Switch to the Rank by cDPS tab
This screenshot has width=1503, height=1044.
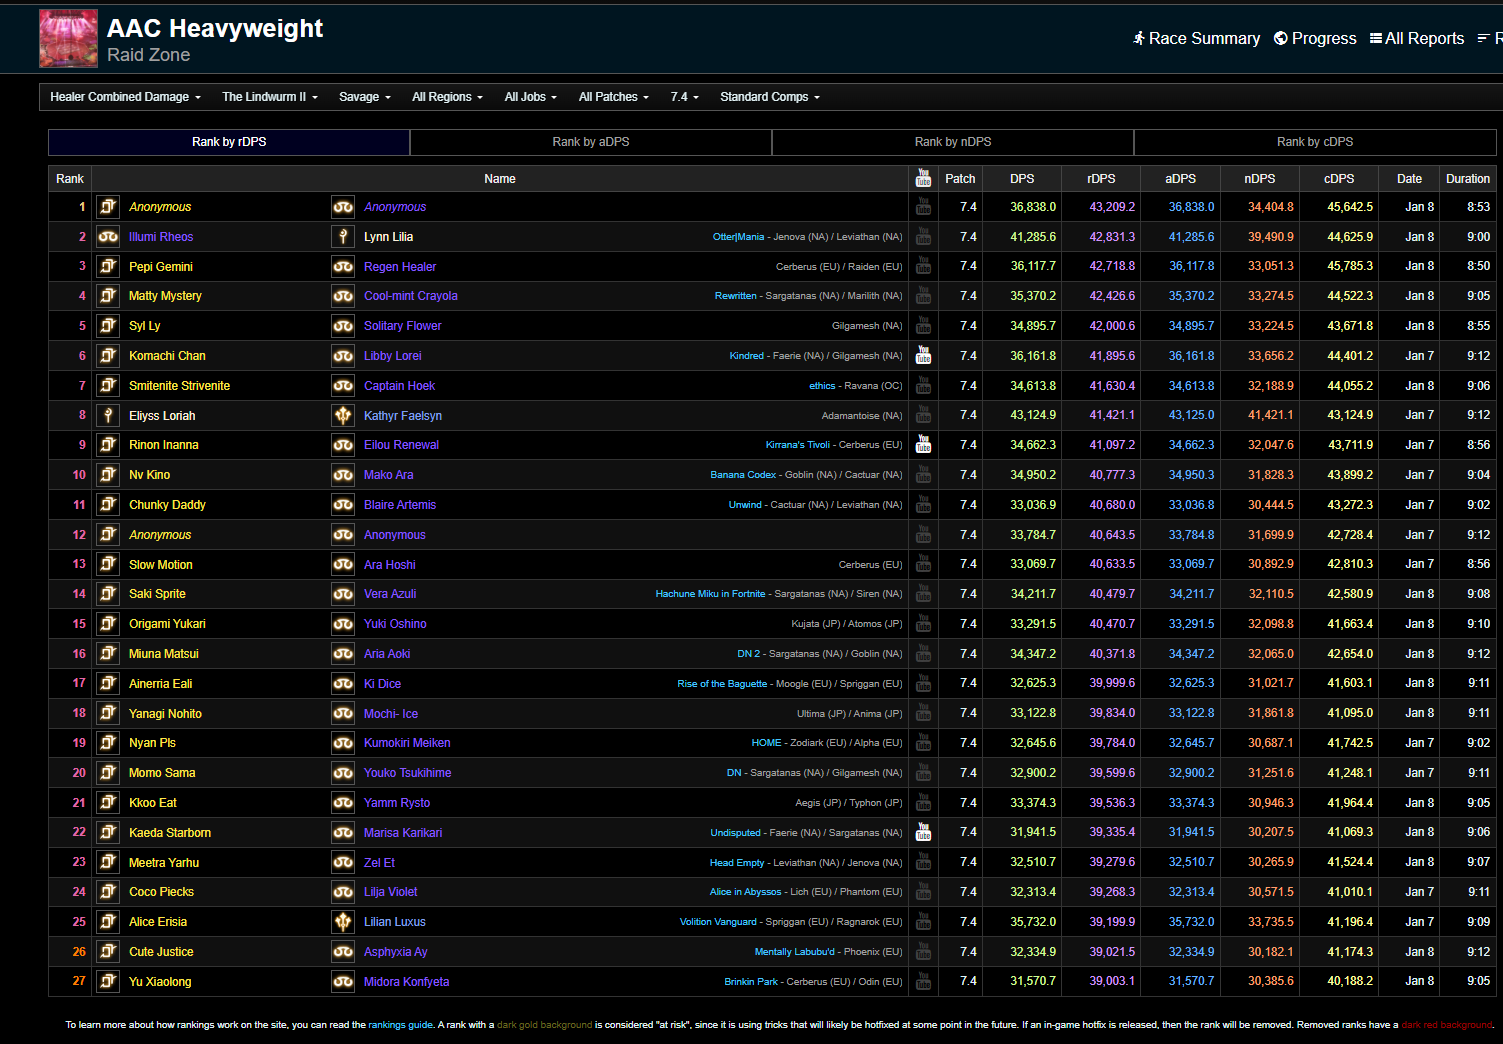coord(1315,142)
